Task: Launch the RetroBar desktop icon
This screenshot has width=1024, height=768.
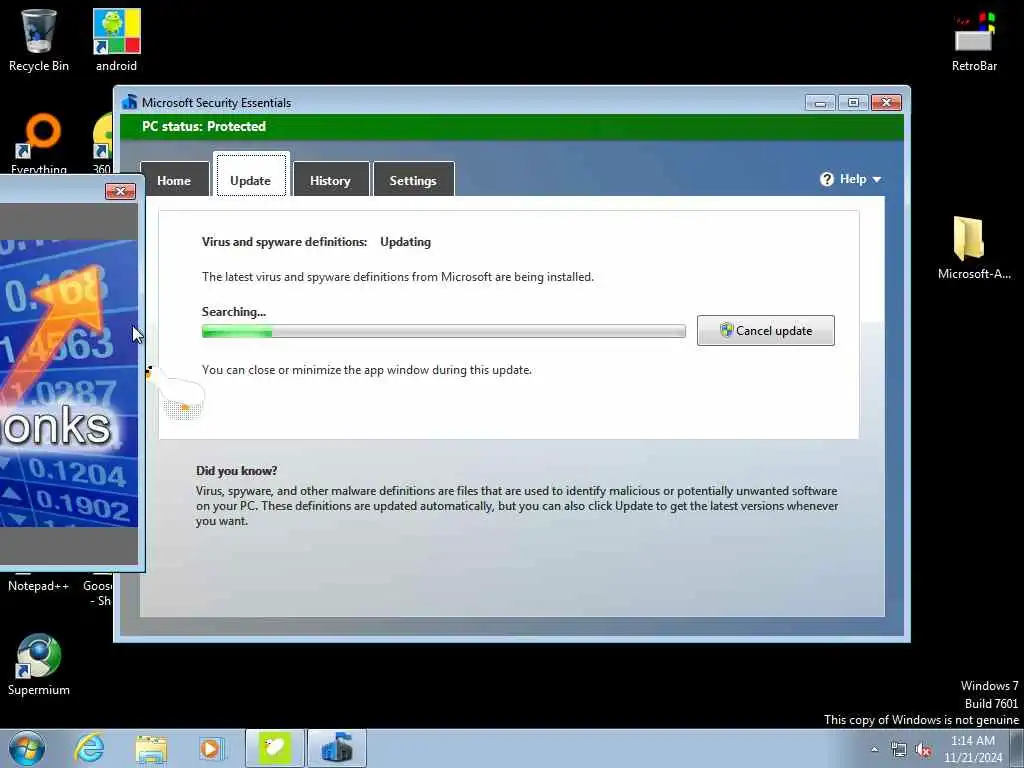Action: click(974, 39)
